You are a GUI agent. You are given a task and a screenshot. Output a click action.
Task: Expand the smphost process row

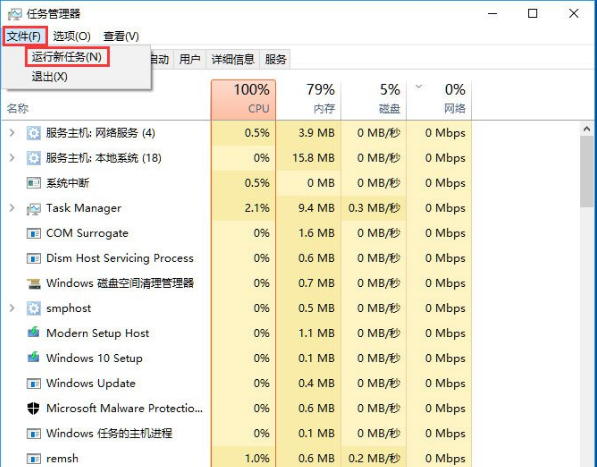[x=12, y=308]
